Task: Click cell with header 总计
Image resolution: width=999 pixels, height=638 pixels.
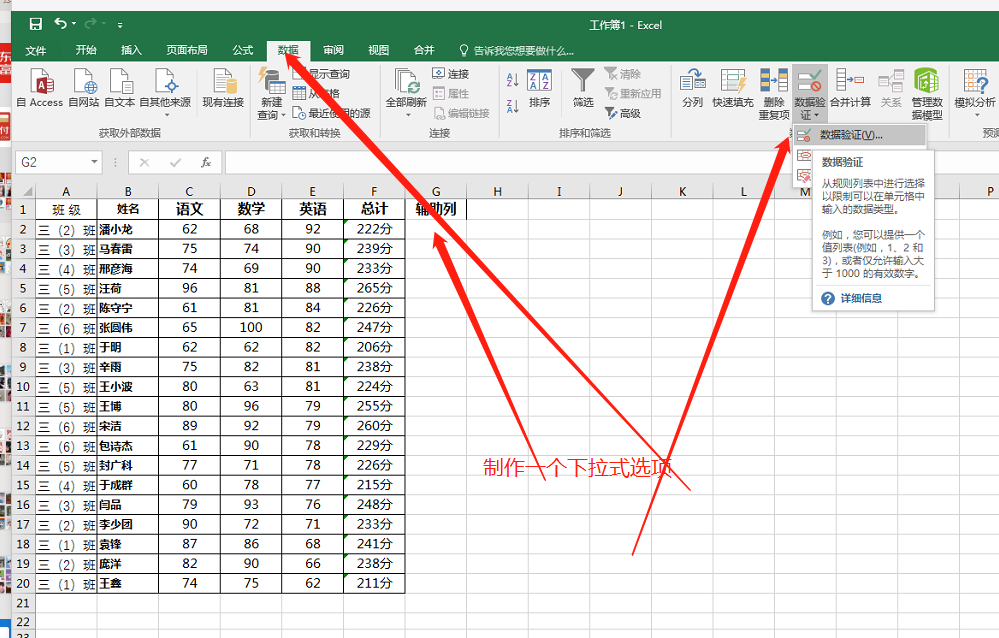Action: coord(374,209)
